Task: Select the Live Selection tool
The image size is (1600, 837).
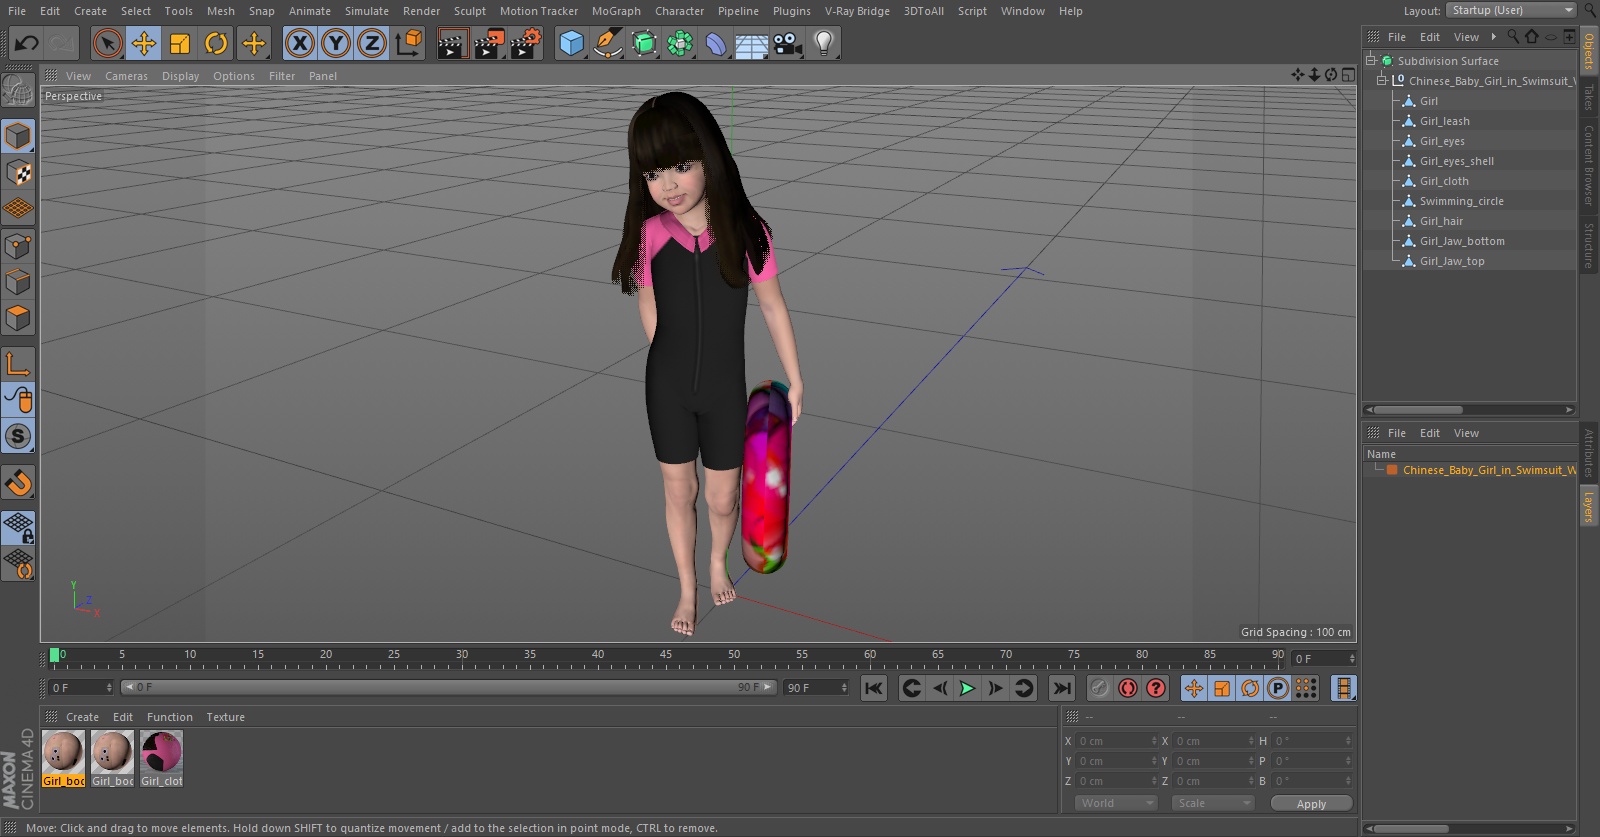Action: 107,43
